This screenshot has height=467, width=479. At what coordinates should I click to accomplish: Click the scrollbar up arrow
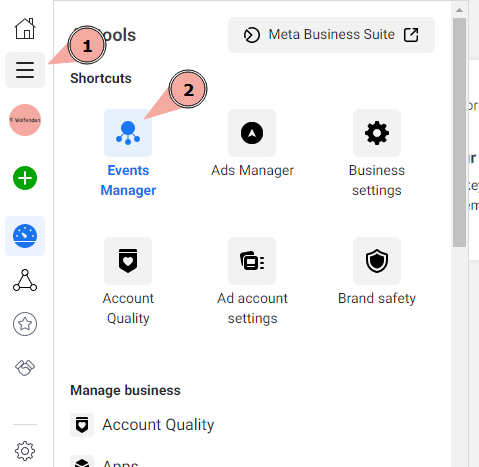[459, 10]
